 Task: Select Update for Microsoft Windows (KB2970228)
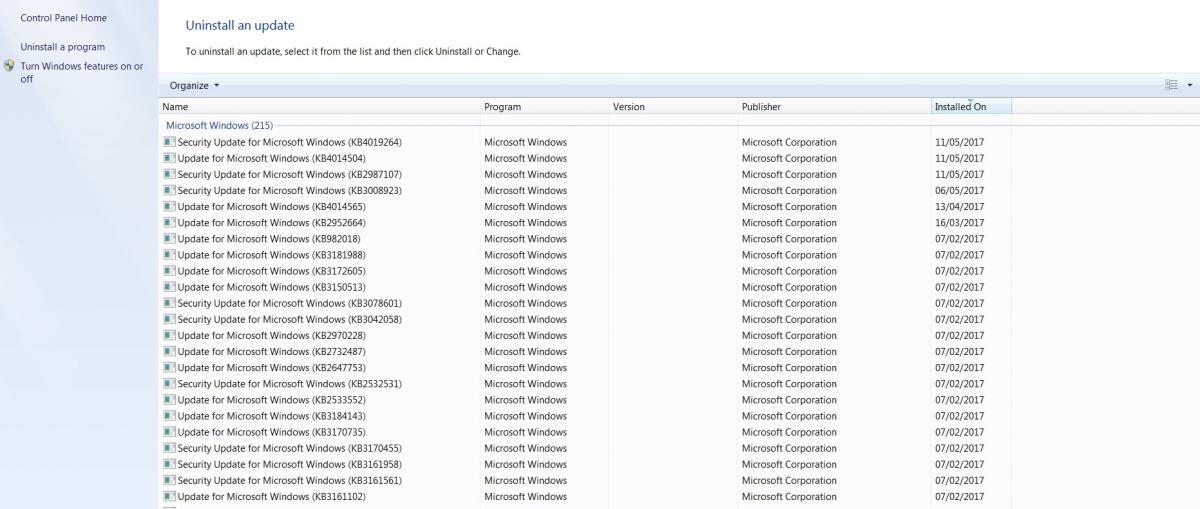(271, 335)
